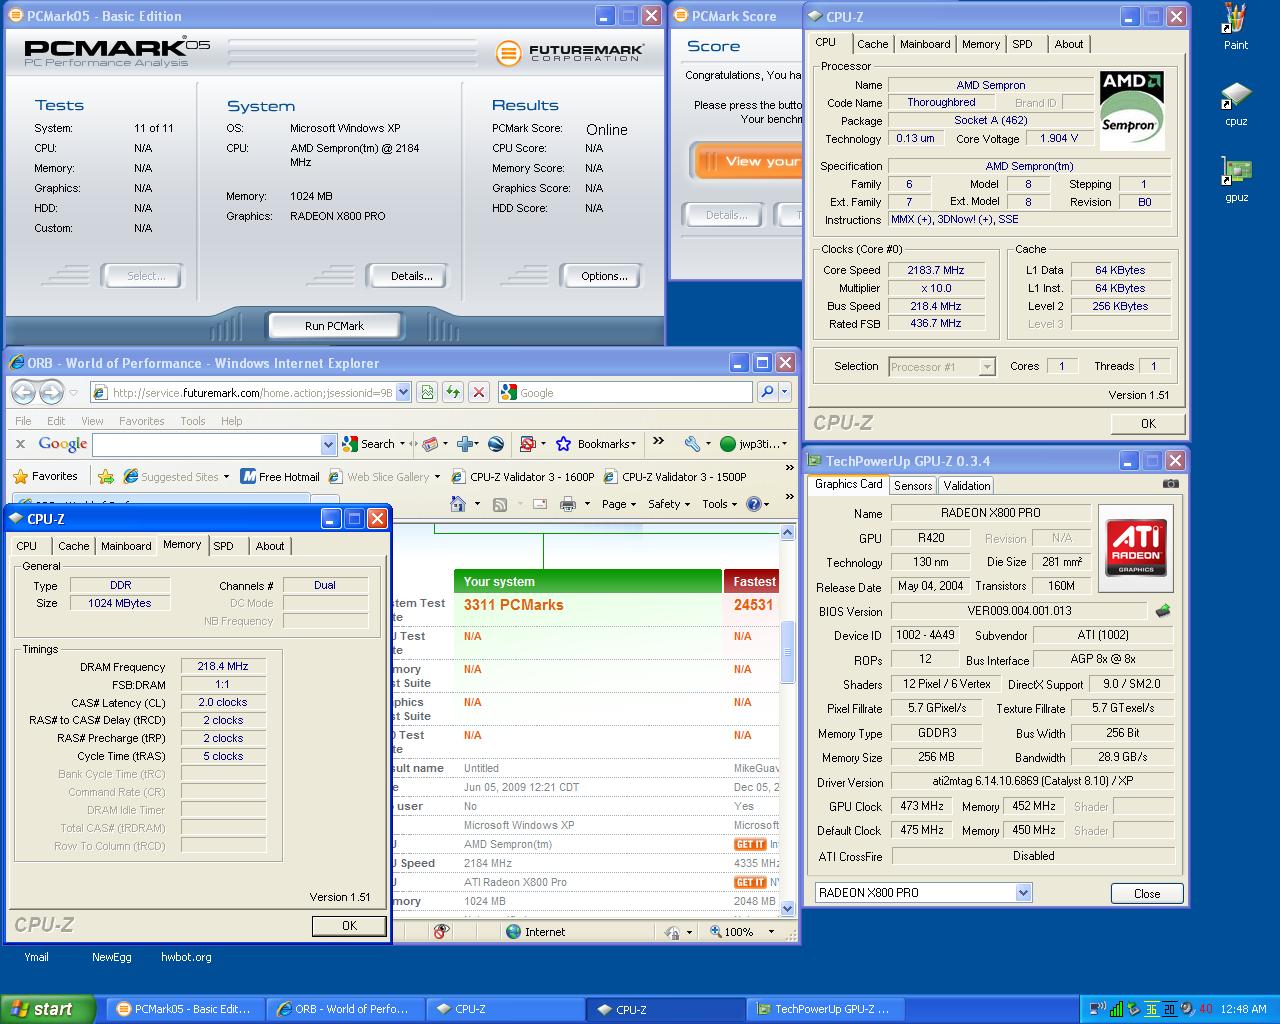Go back in Internet Explorer
This screenshot has height=1024, width=1280.
click(23, 392)
